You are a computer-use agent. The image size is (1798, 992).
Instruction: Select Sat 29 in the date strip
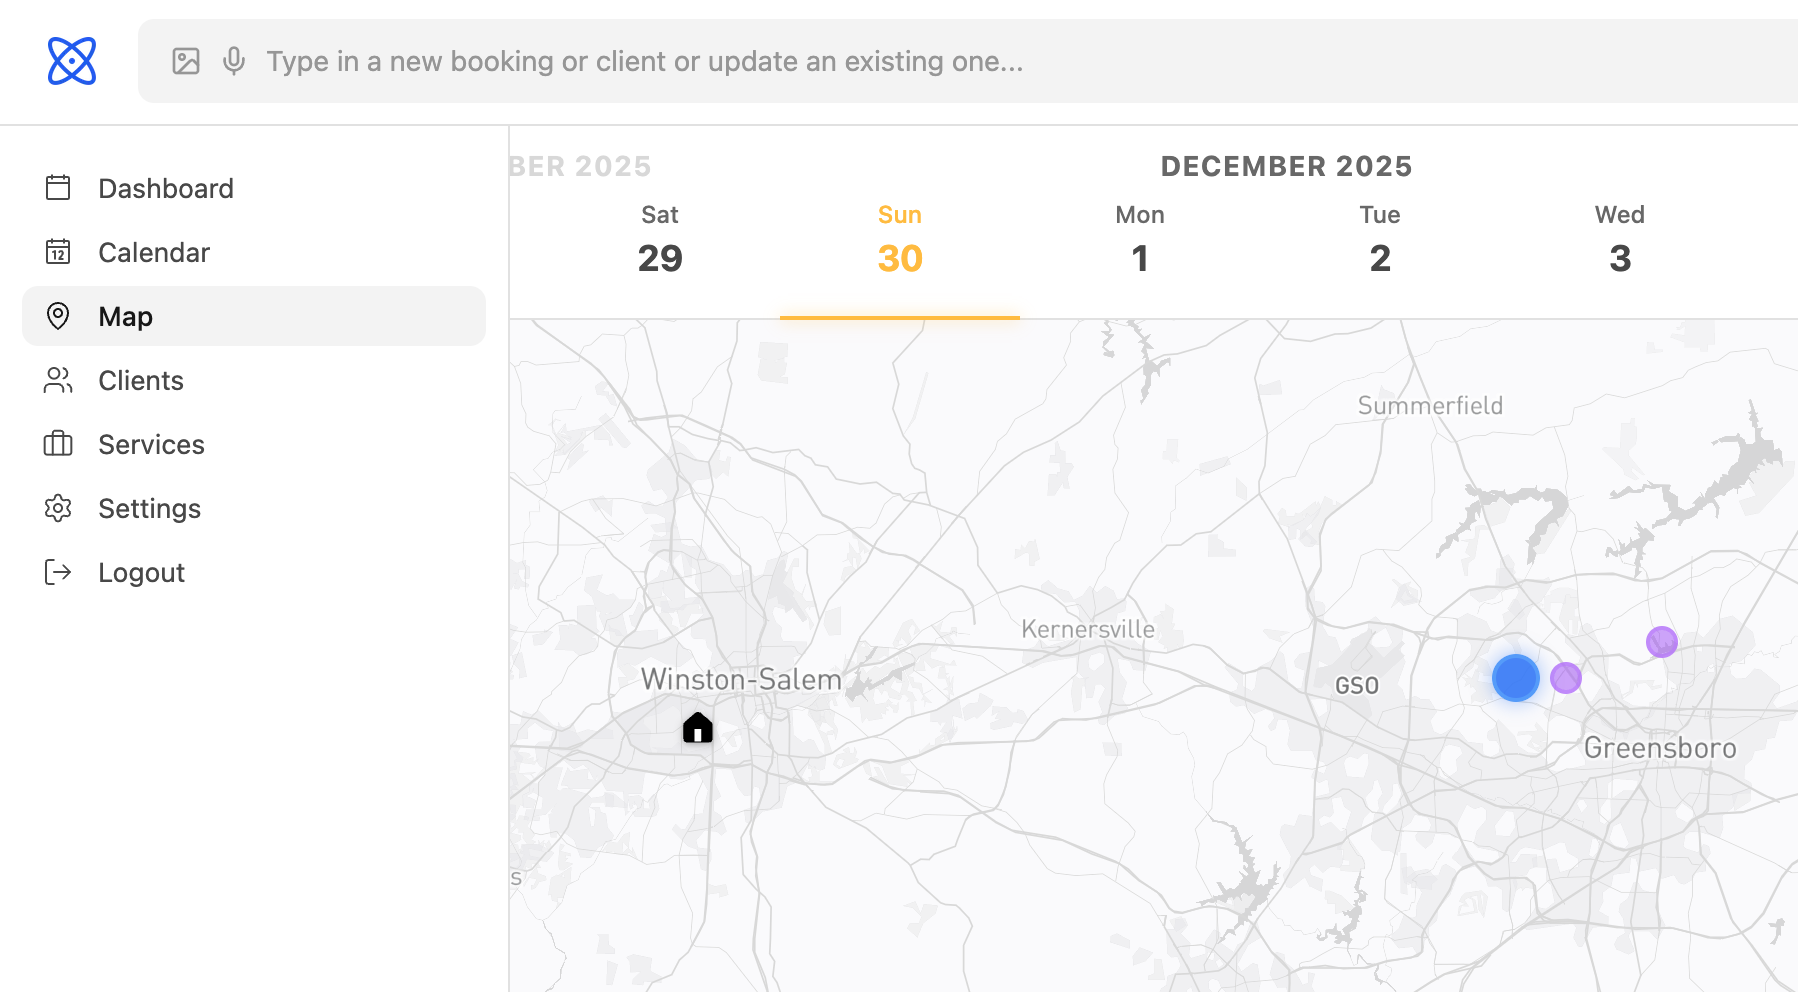pyautogui.click(x=660, y=240)
